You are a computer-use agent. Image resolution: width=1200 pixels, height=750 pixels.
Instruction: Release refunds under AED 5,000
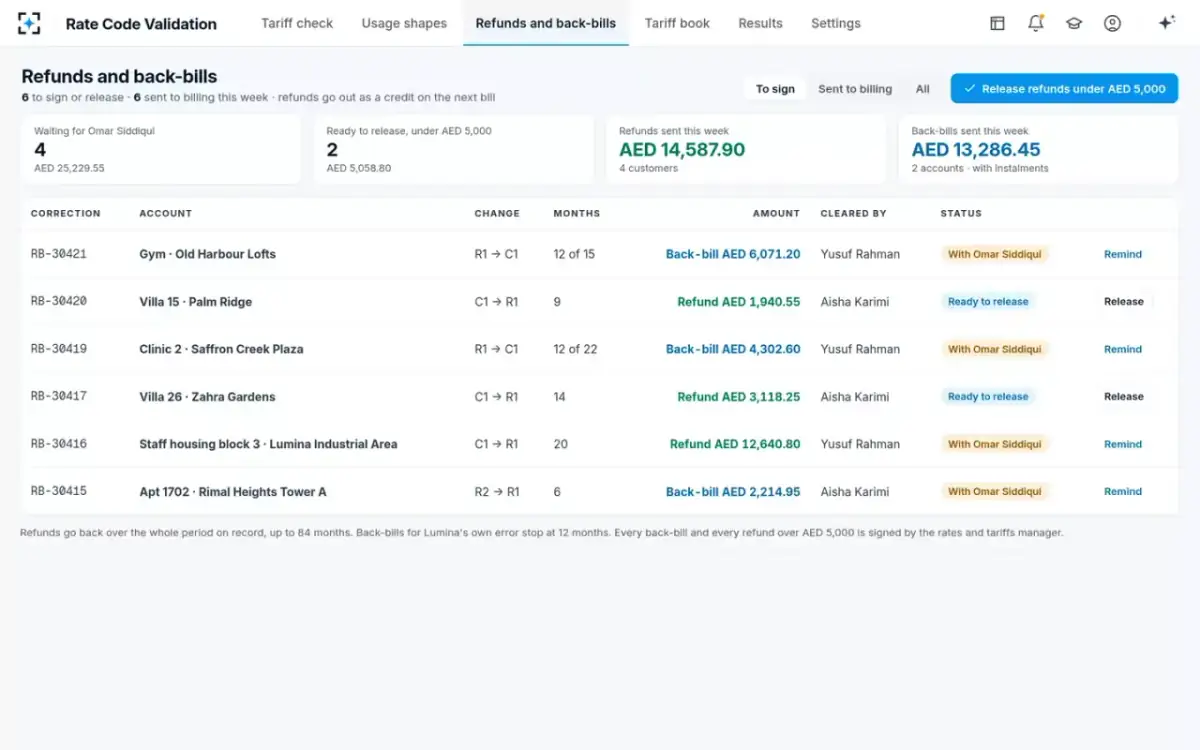point(1064,89)
